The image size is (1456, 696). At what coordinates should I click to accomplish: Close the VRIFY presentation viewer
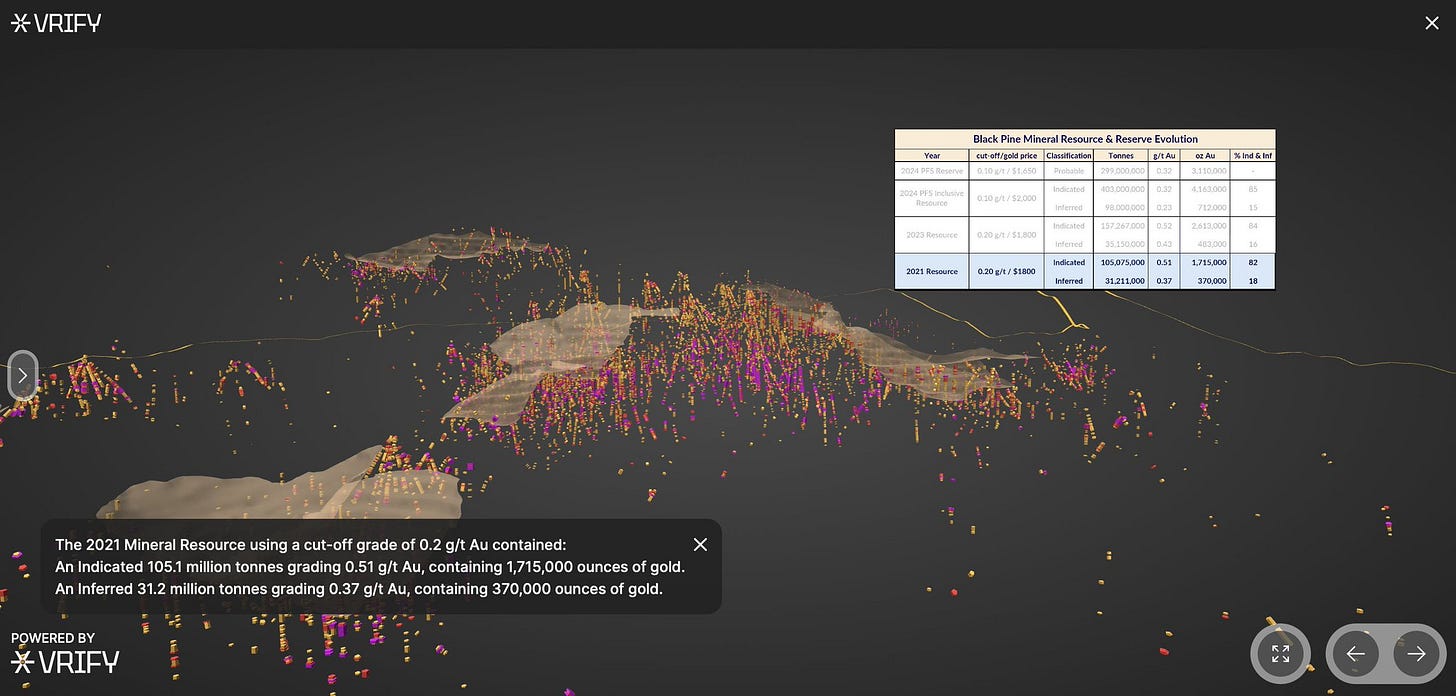tap(1432, 23)
